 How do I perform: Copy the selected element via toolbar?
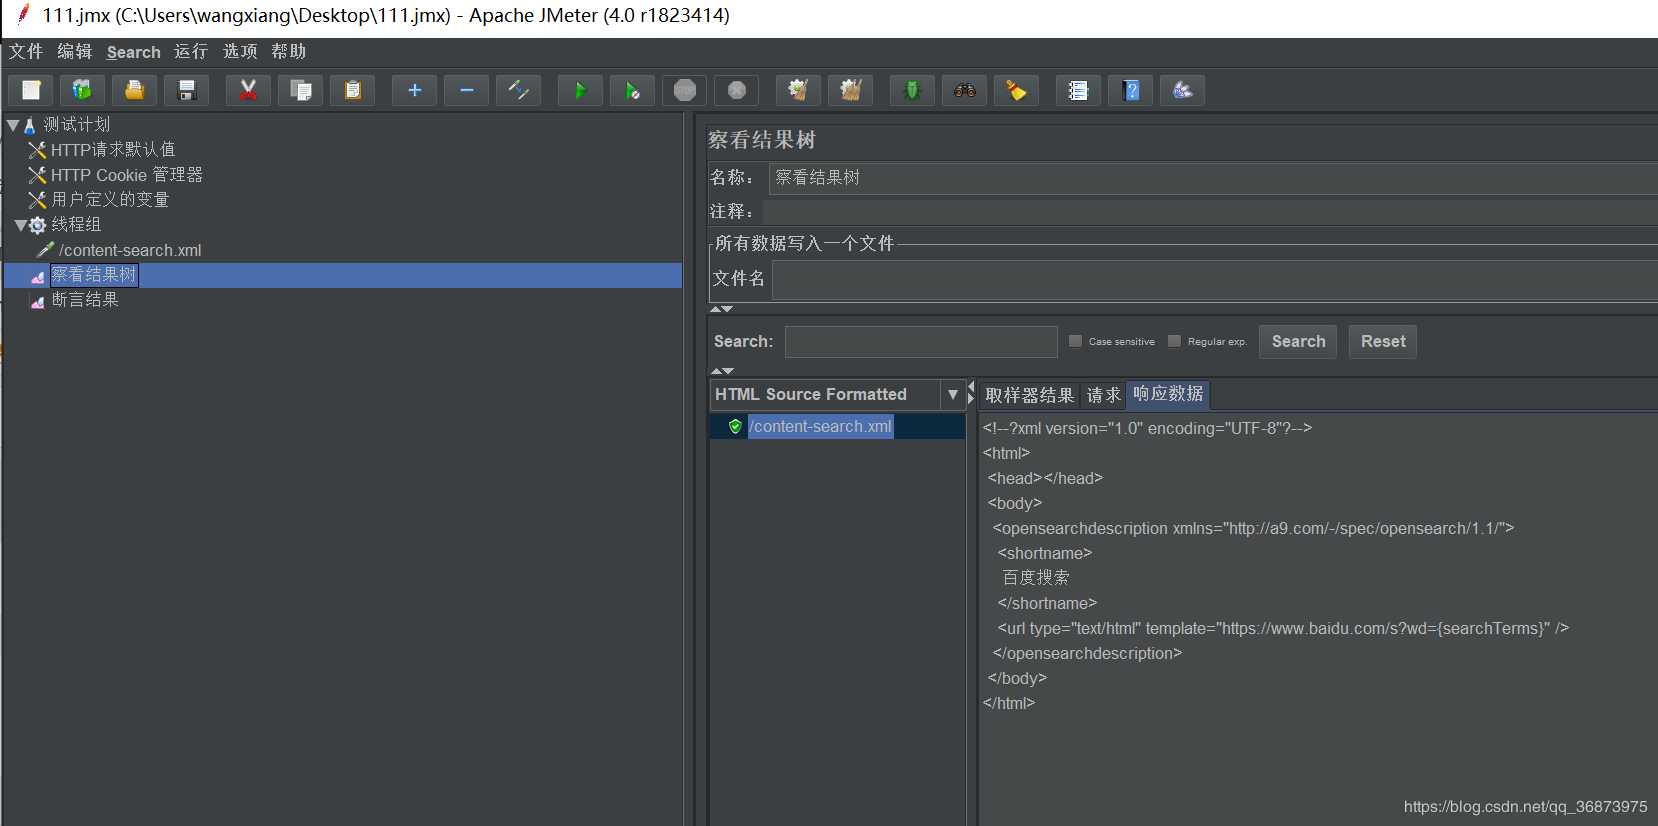[300, 90]
